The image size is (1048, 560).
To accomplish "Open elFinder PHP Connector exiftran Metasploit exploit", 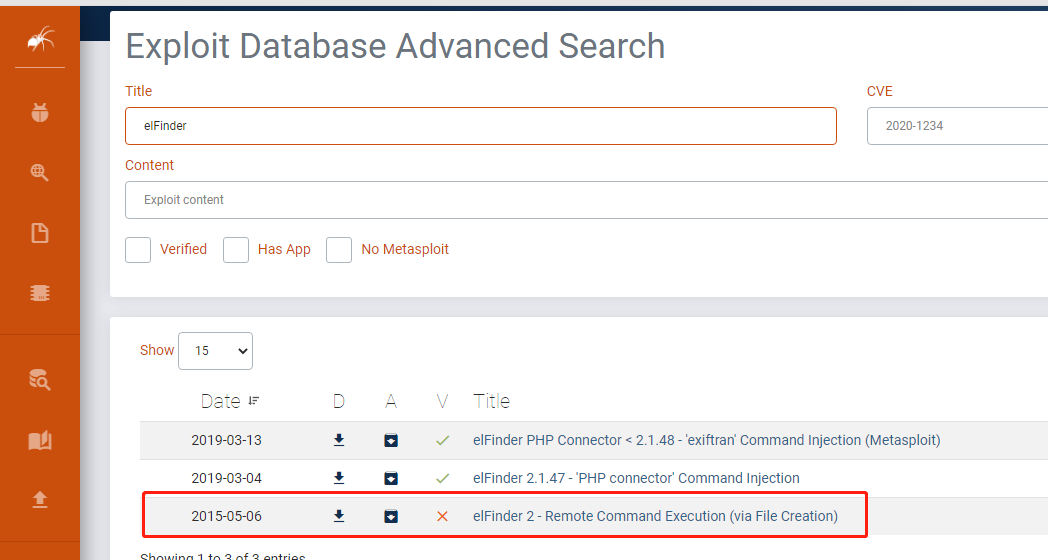I will tap(706, 440).
